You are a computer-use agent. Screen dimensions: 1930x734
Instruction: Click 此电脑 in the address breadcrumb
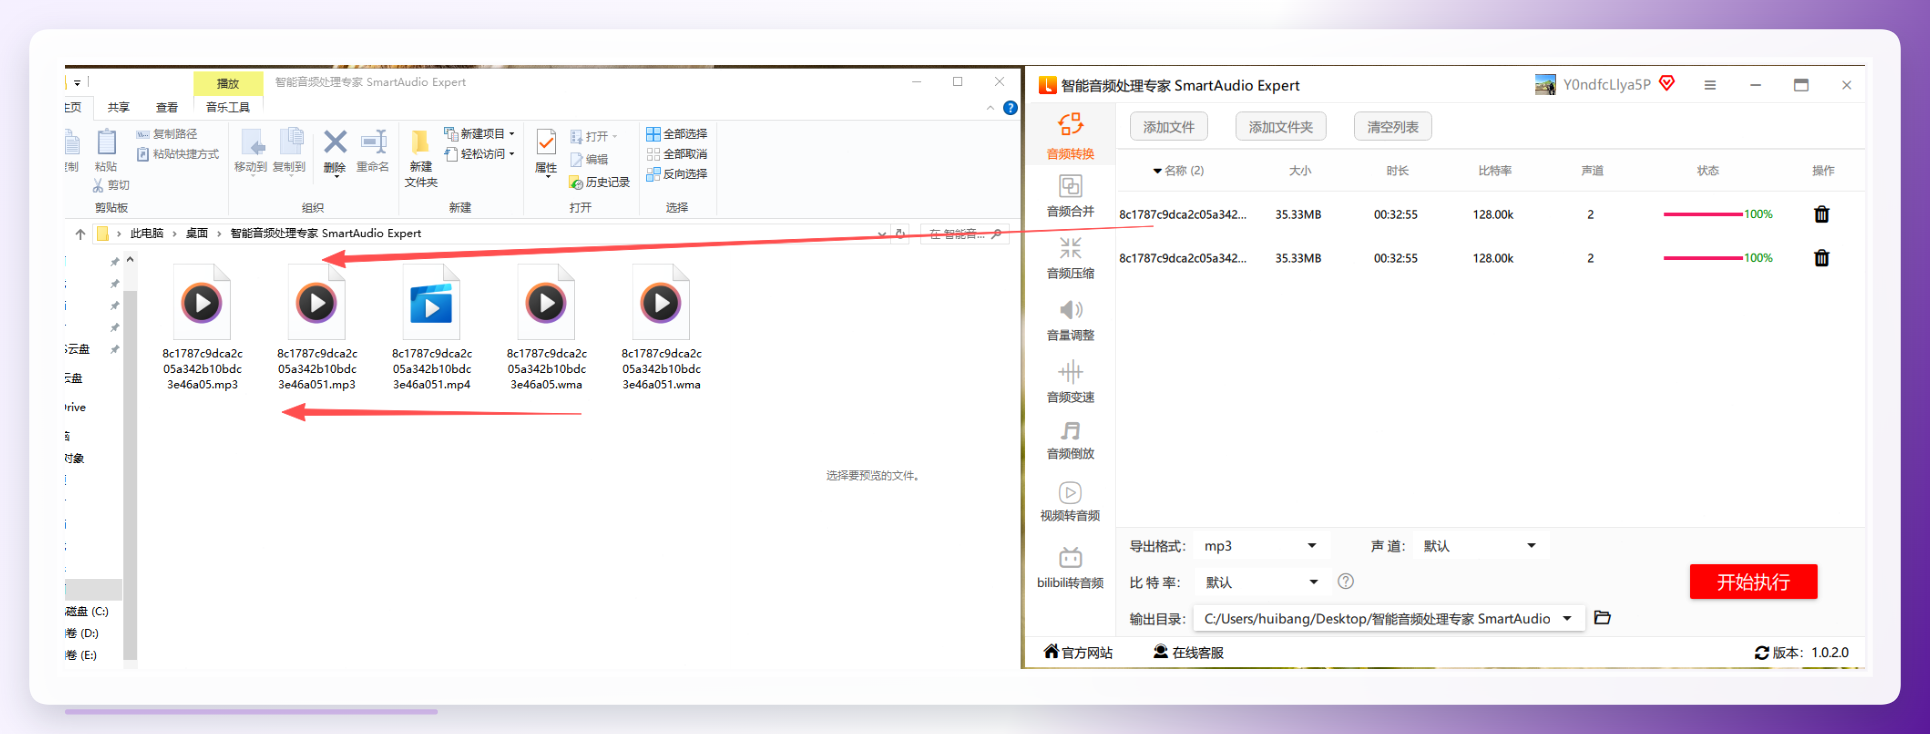(x=146, y=233)
